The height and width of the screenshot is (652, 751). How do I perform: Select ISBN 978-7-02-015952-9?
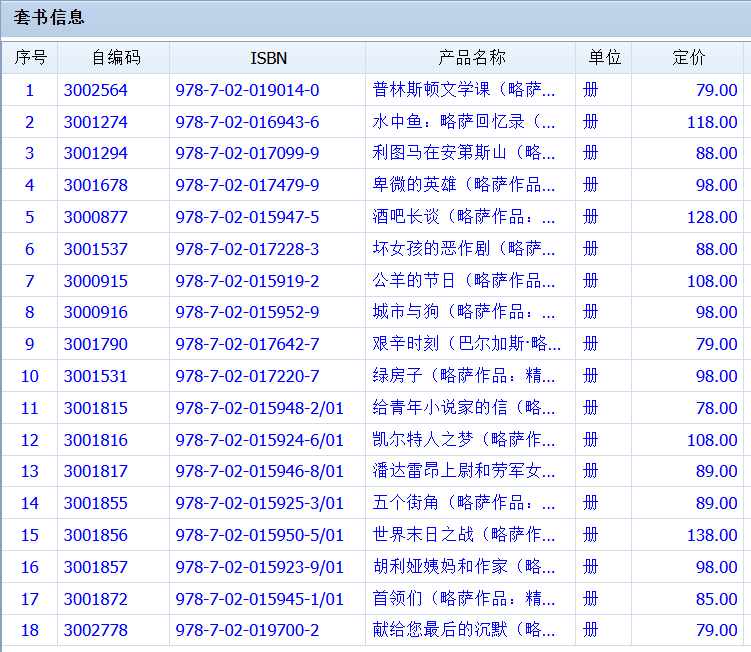point(247,313)
